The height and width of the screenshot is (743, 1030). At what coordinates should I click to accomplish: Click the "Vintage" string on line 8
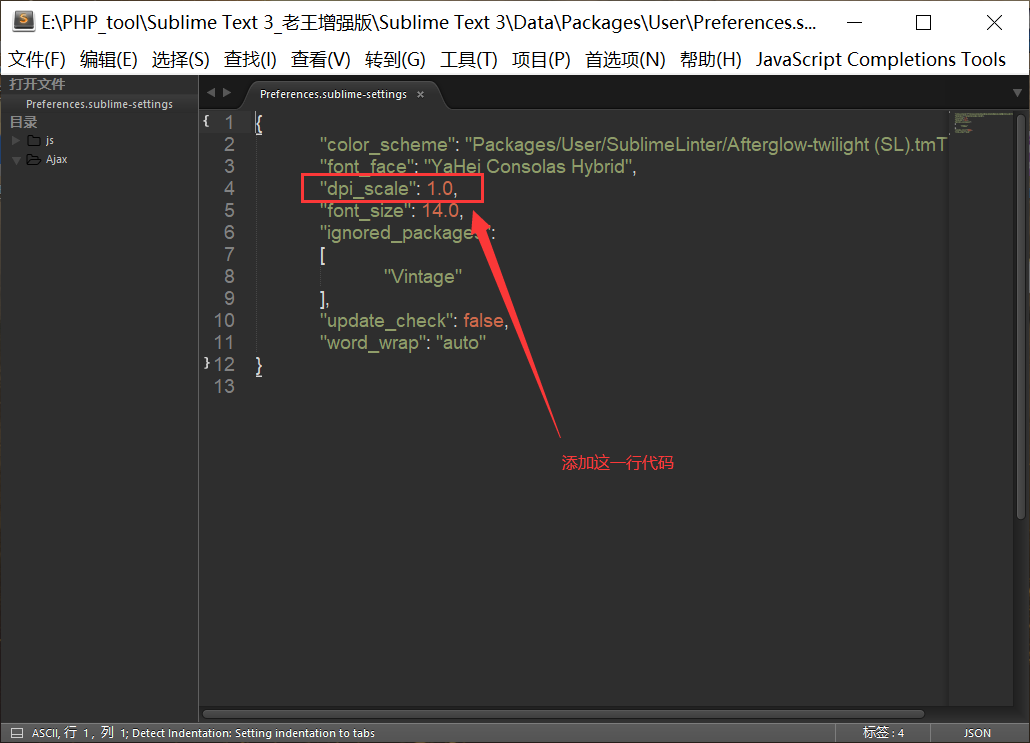[423, 277]
